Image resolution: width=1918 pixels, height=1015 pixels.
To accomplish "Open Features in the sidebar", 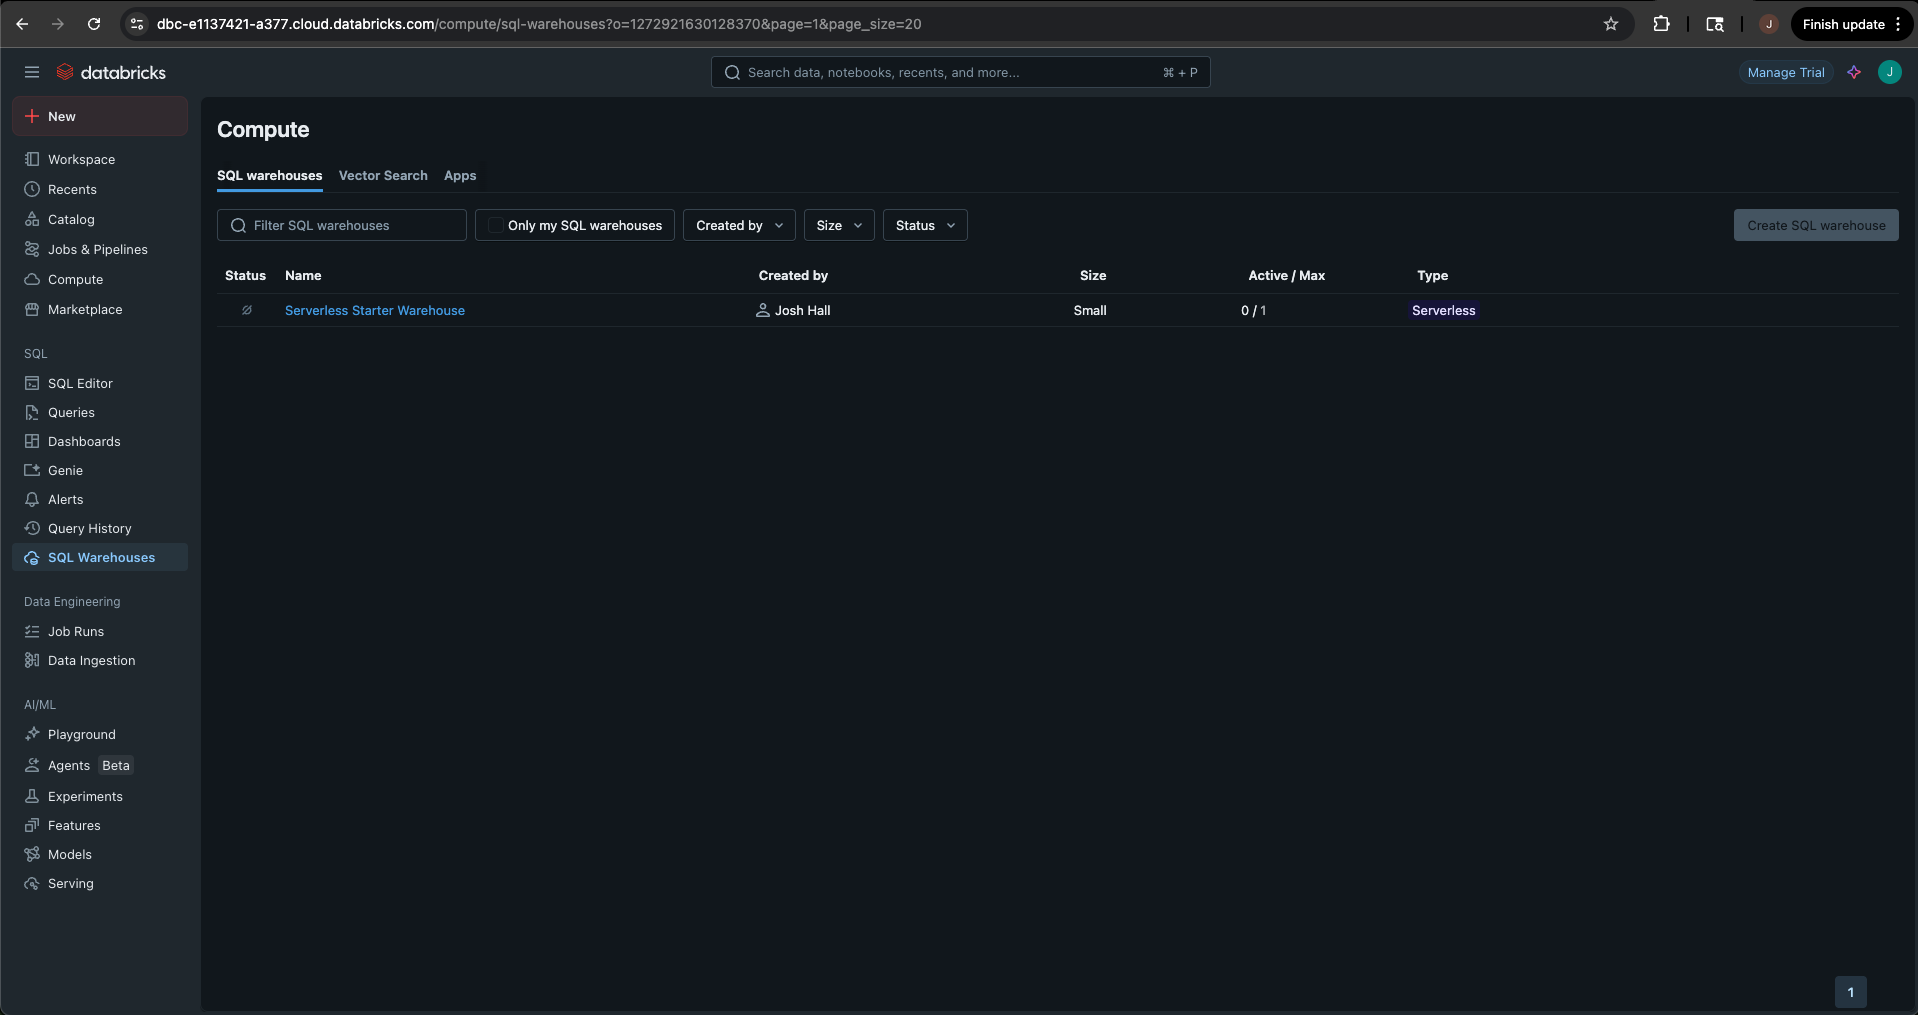I will 100,825.
